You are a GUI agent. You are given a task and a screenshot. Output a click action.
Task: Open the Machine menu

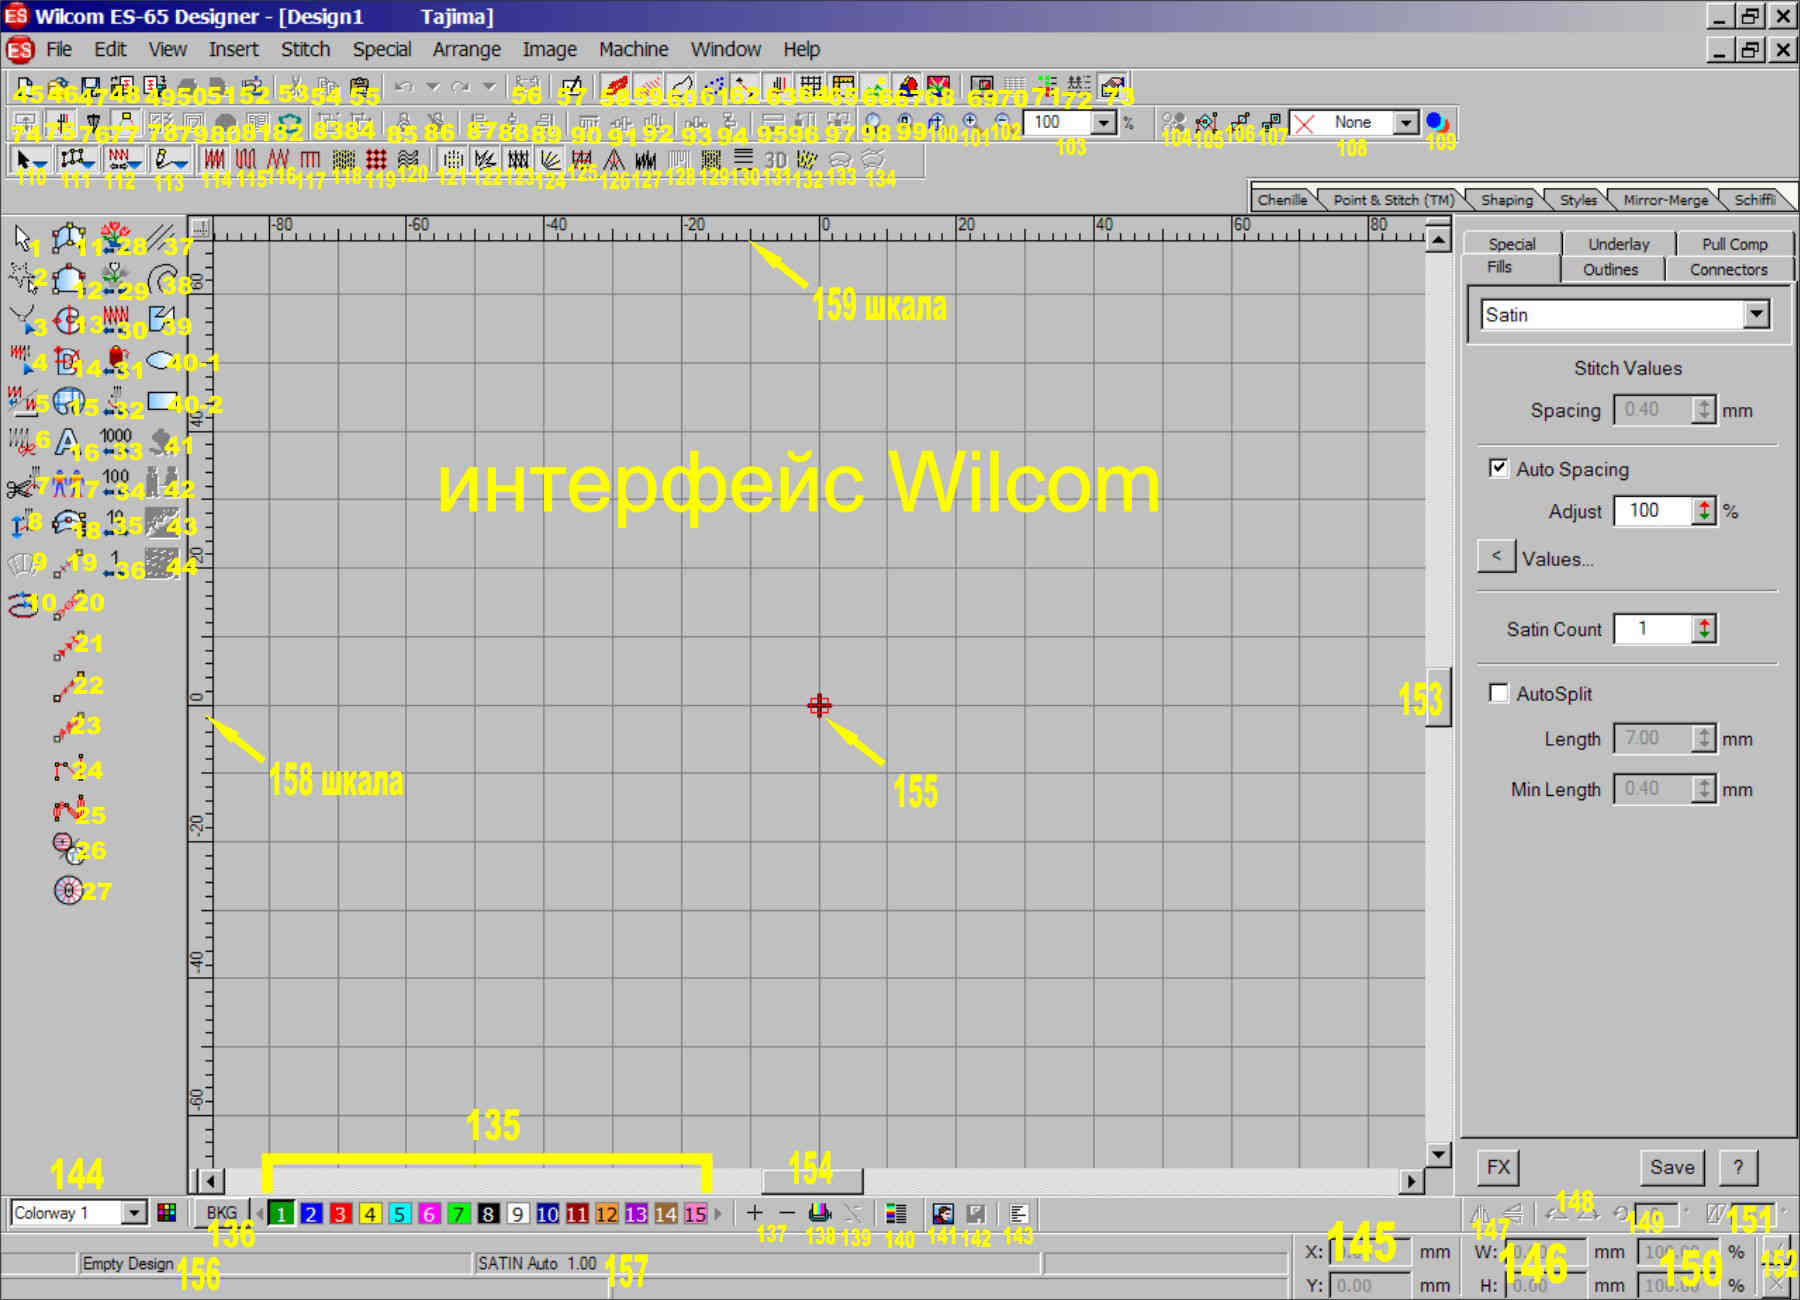pyautogui.click(x=633, y=49)
